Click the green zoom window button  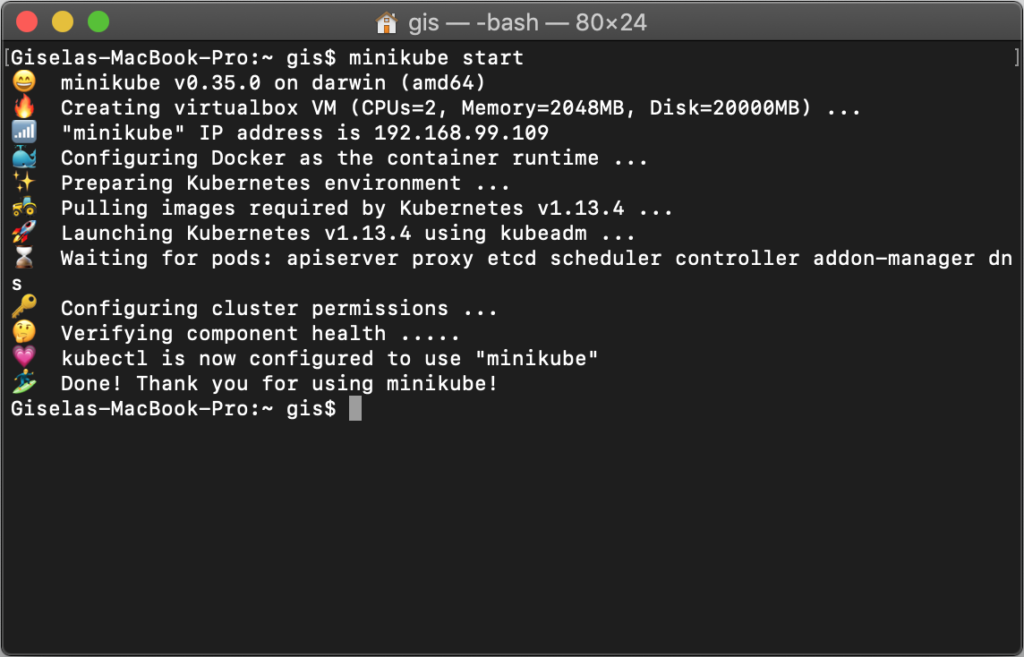click(99, 22)
